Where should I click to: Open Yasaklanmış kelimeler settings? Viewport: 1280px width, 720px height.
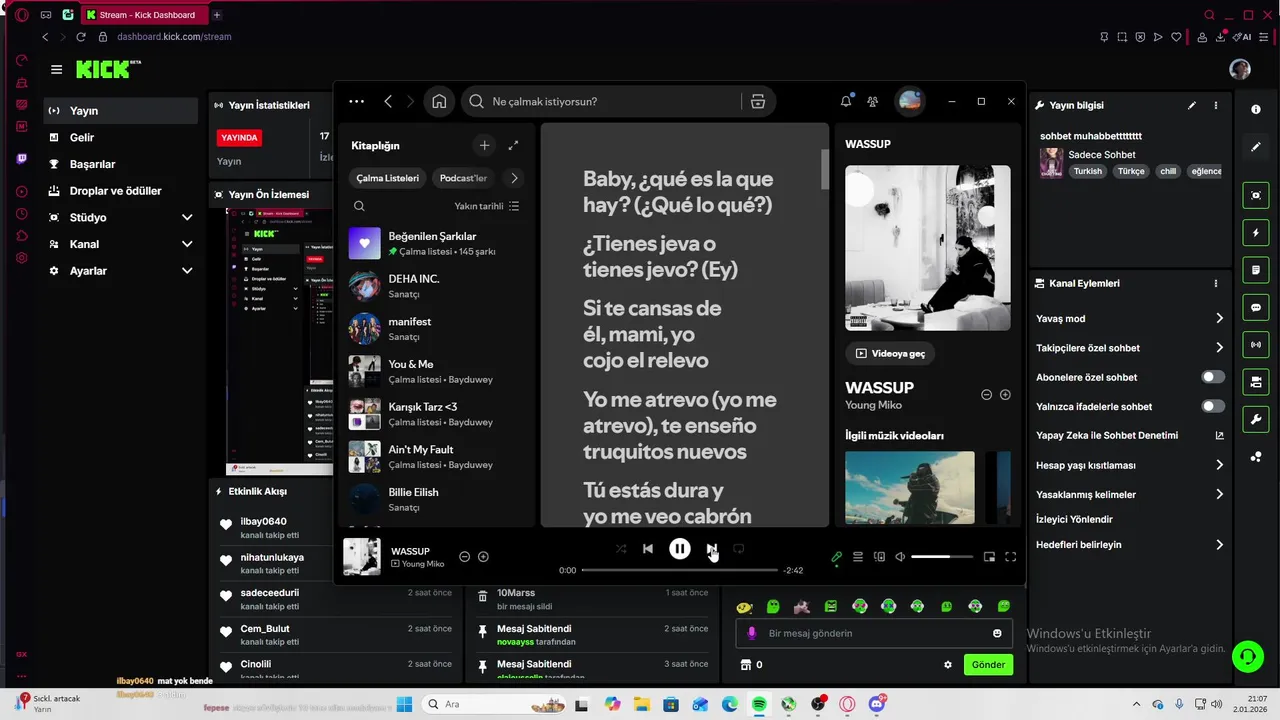click(x=1130, y=494)
